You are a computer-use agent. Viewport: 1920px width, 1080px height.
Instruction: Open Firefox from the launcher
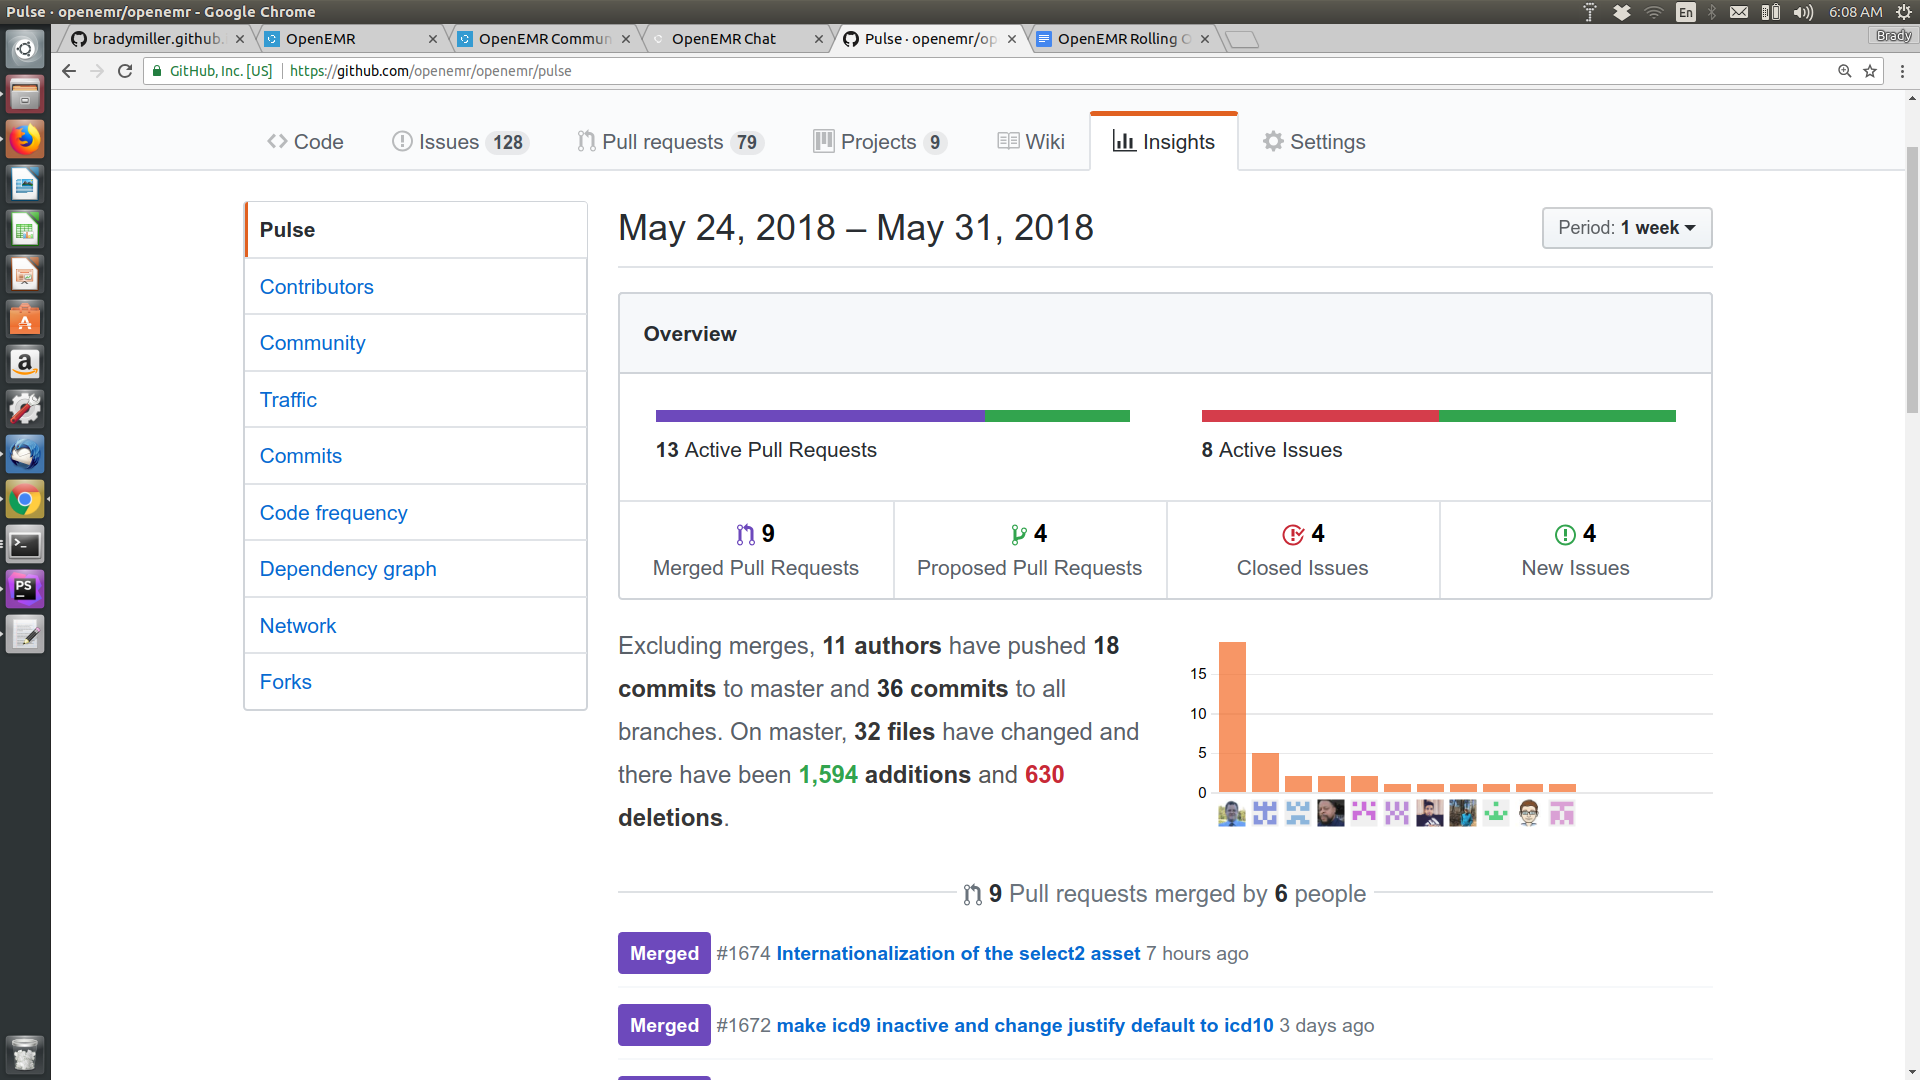25,139
